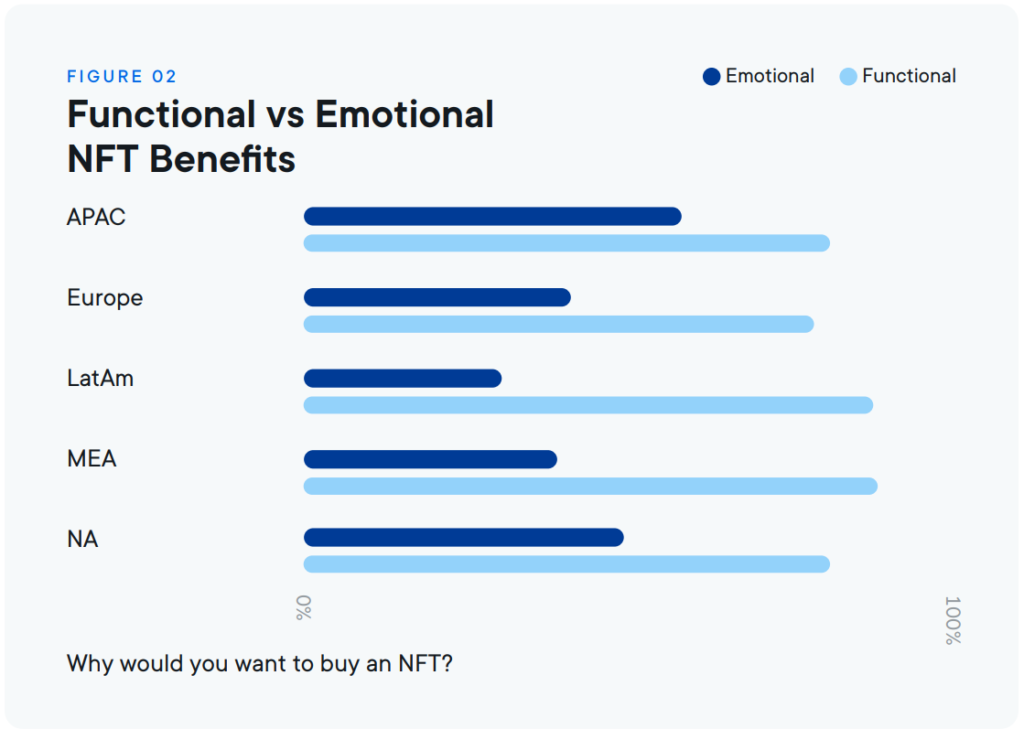Image resolution: width=1024 pixels, height=729 pixels.
Task: Click the NA Emotional dark bar
Action: 464,538
